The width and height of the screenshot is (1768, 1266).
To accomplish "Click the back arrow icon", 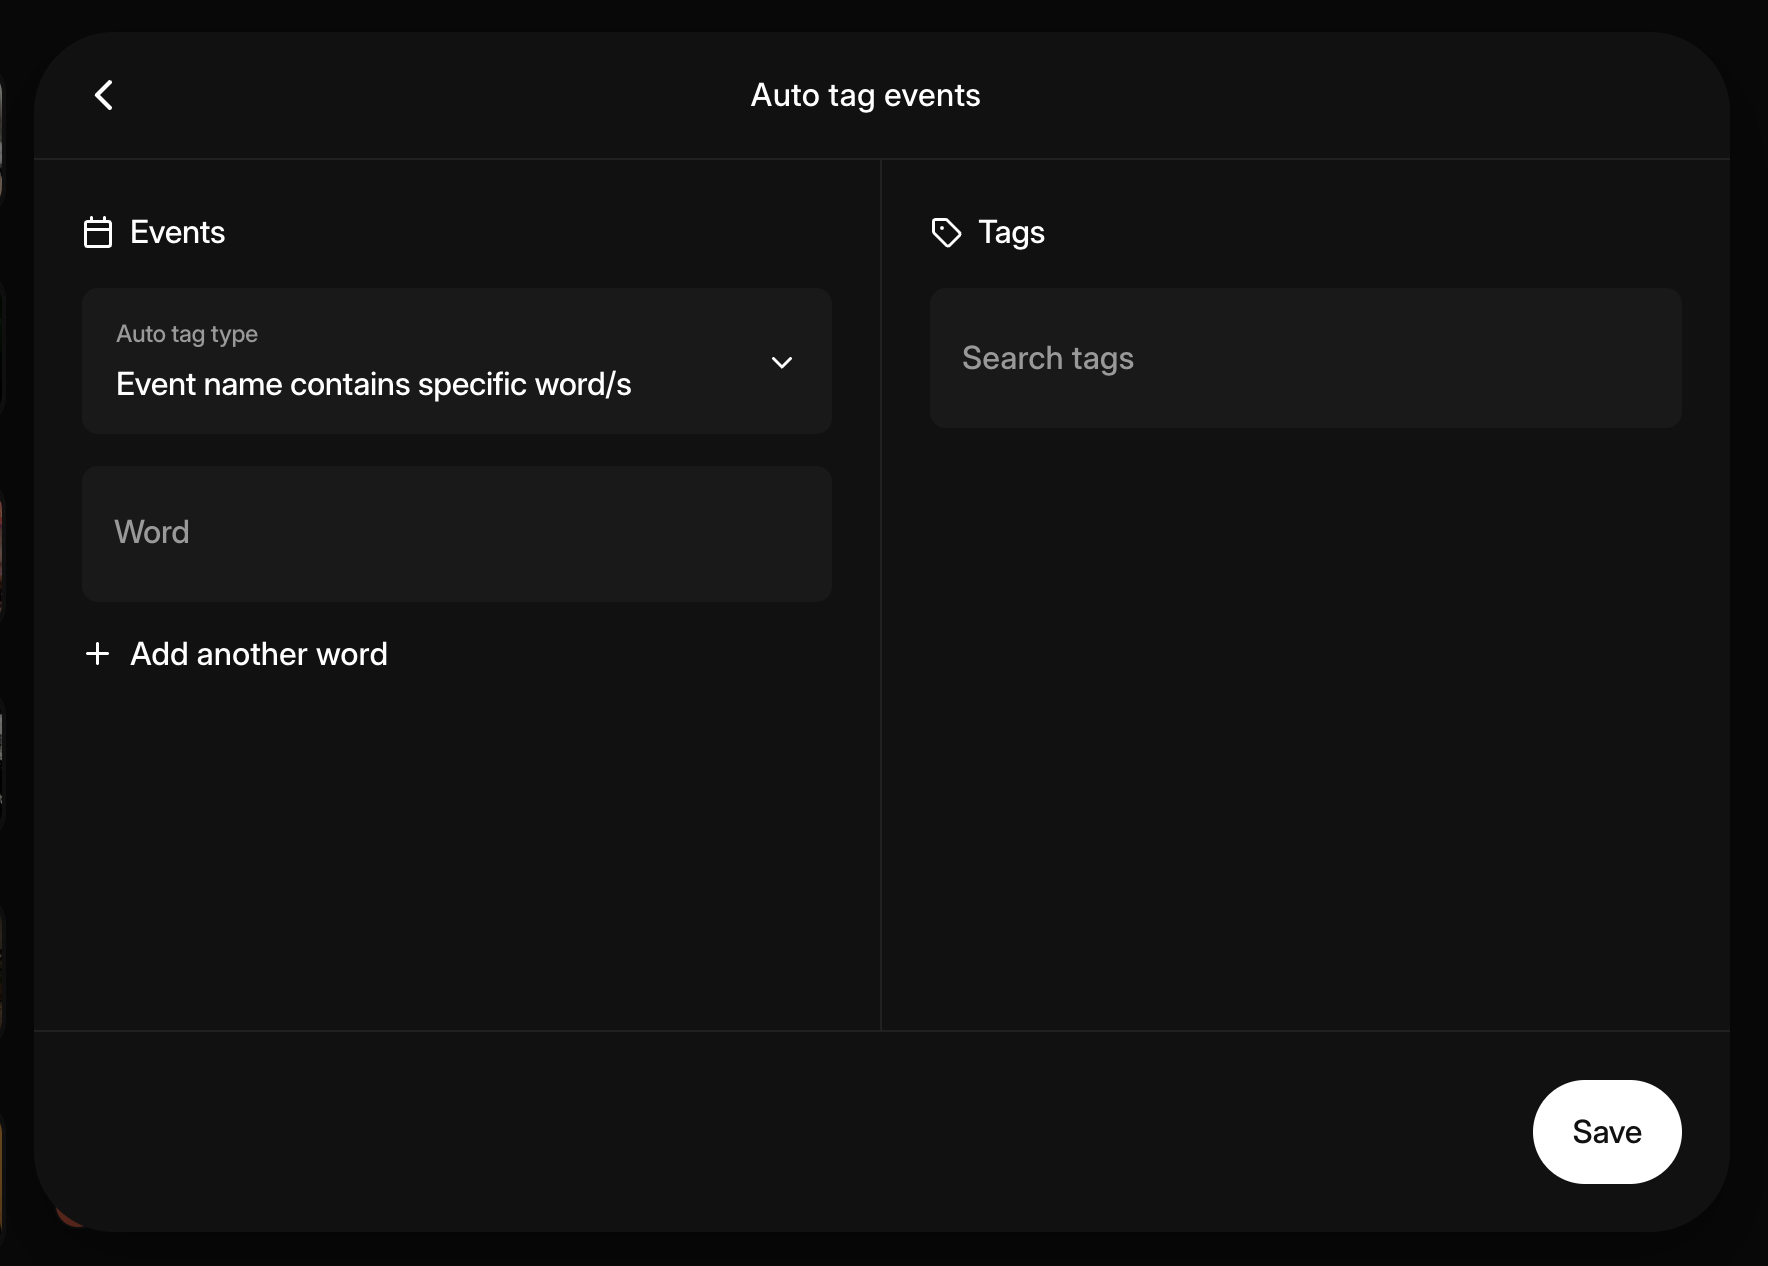I will click(x=104, y=95).
